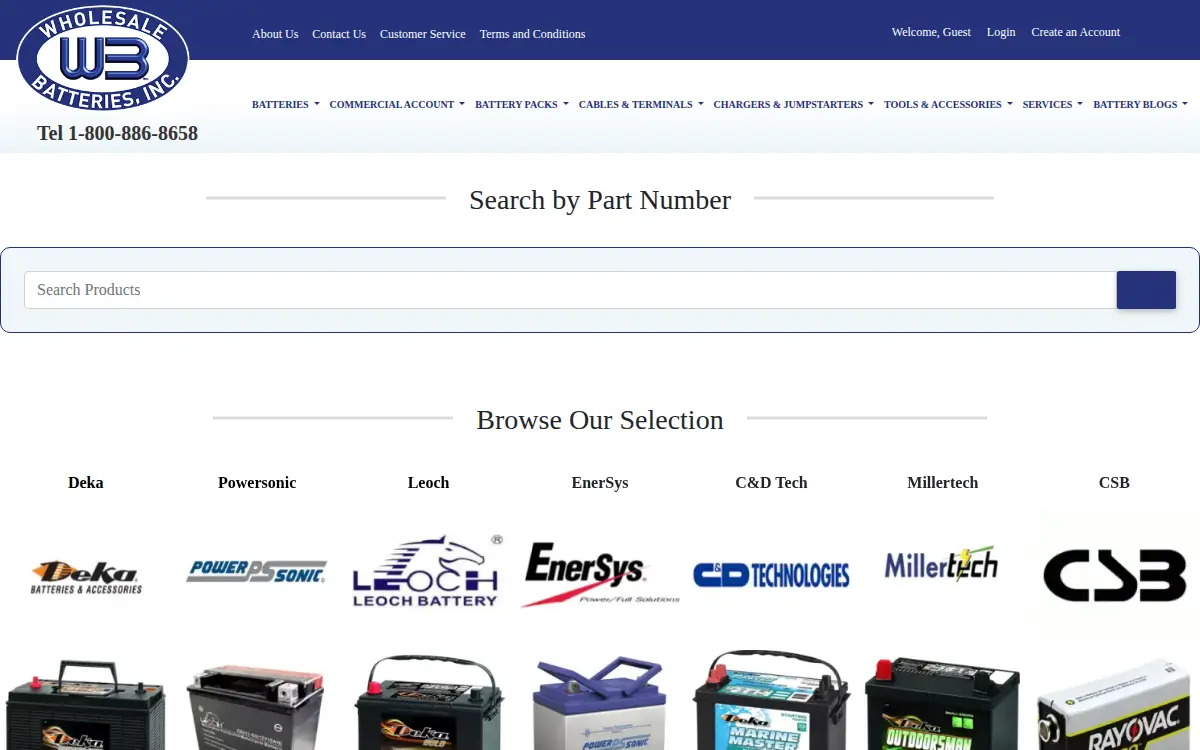The image size is (1200, 750).
Task: View the Rayovac 9V battery image
Action: click(x=1114, y=705)
